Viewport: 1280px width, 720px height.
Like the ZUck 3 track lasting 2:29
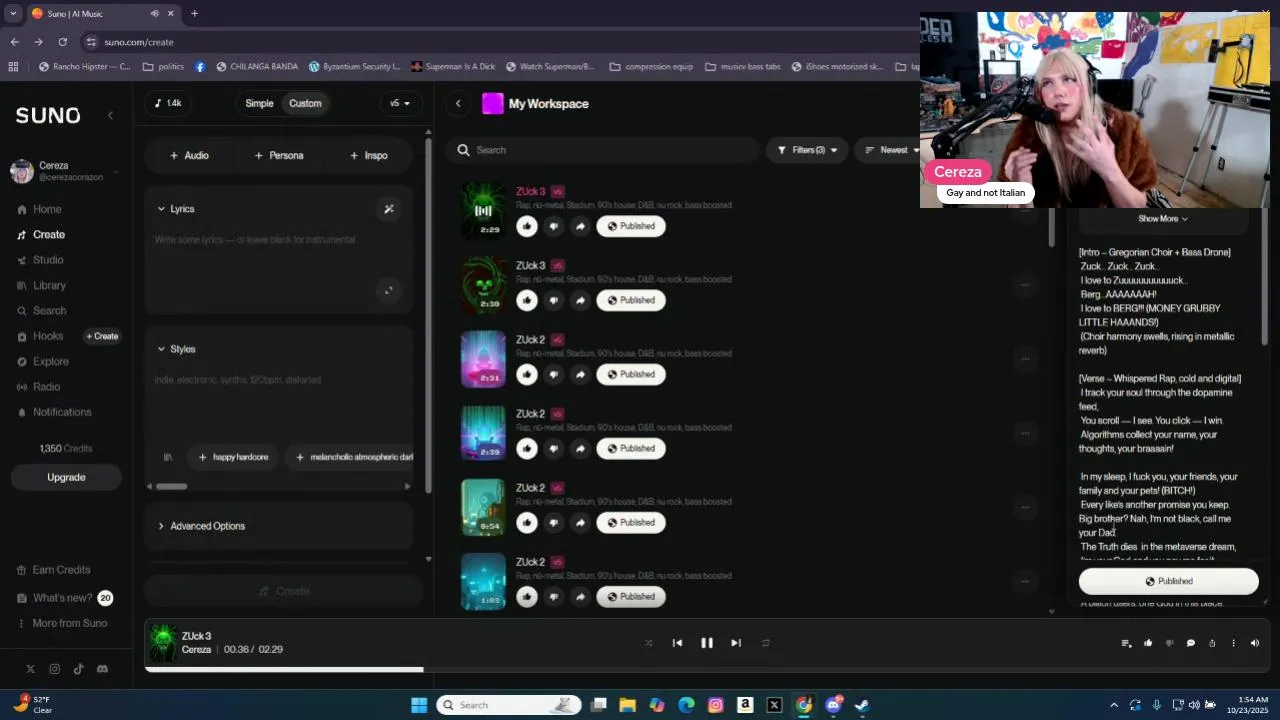[527, 226]
